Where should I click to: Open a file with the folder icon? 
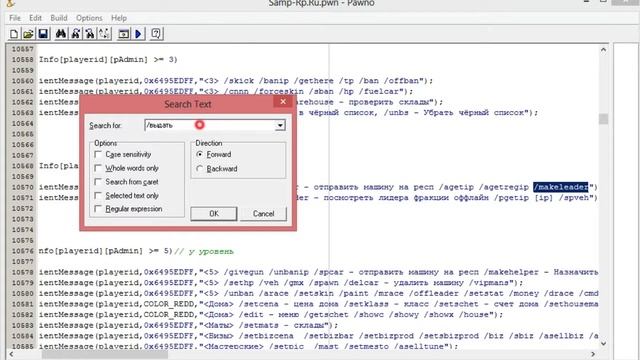[28, 34]
